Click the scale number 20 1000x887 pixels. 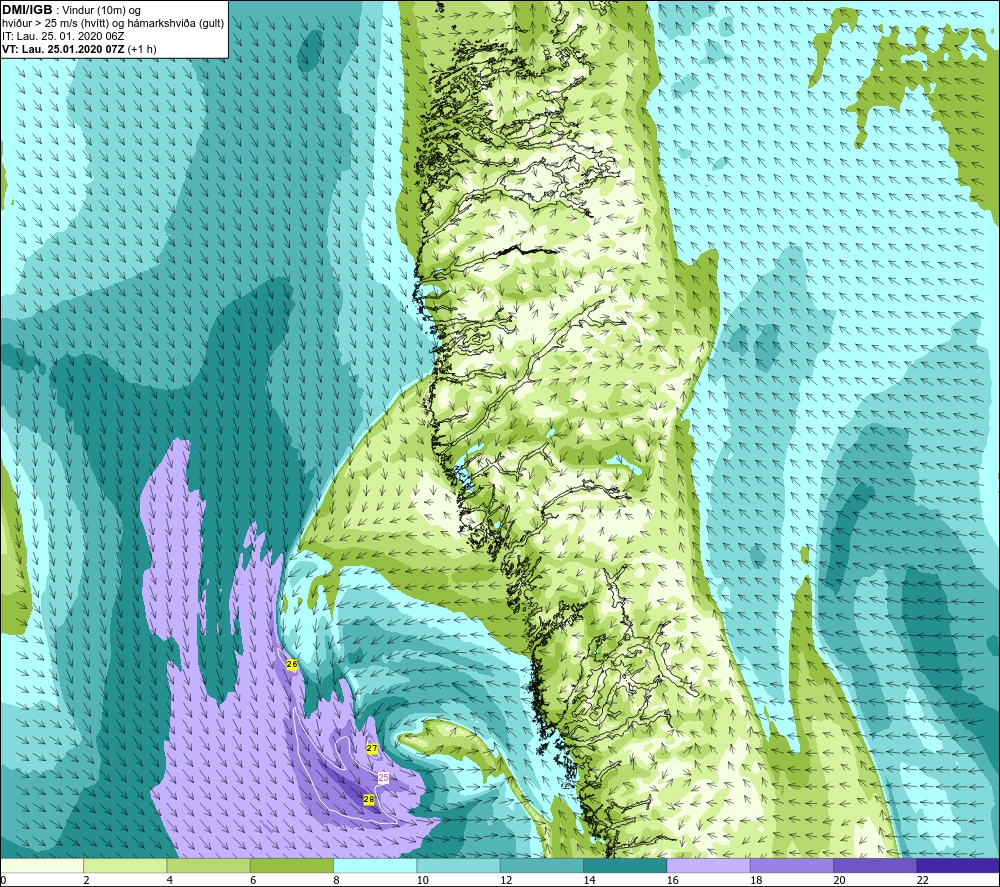point(839,880)
